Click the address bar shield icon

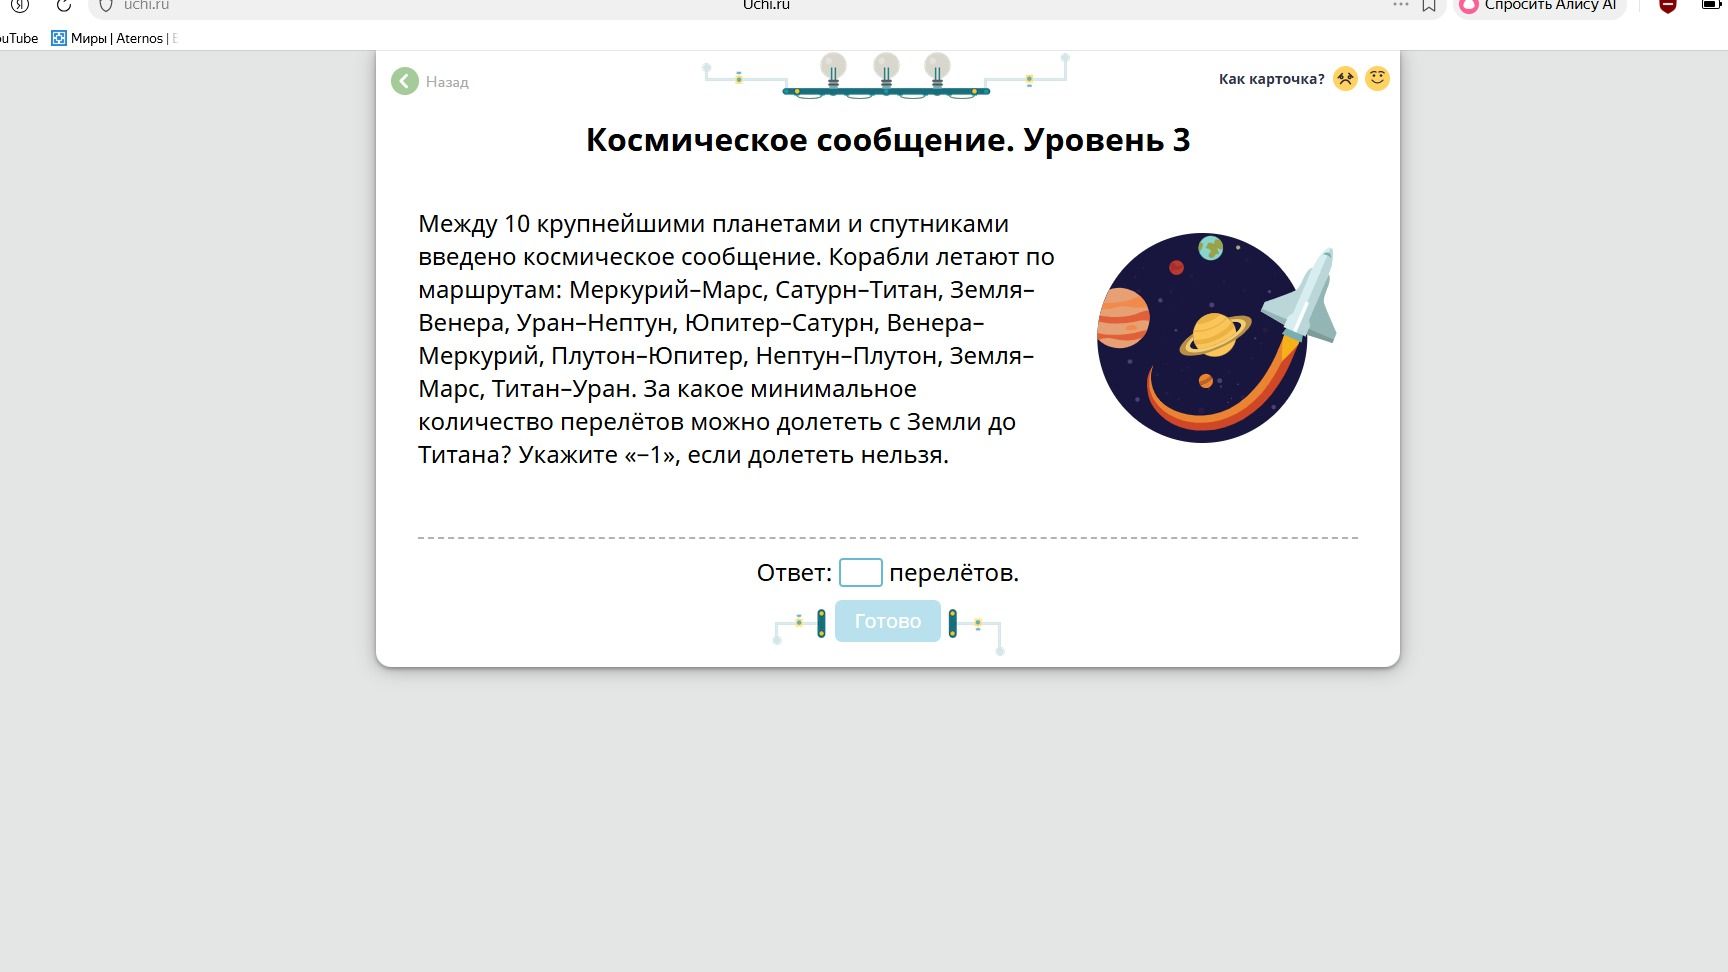click(105, 5)
